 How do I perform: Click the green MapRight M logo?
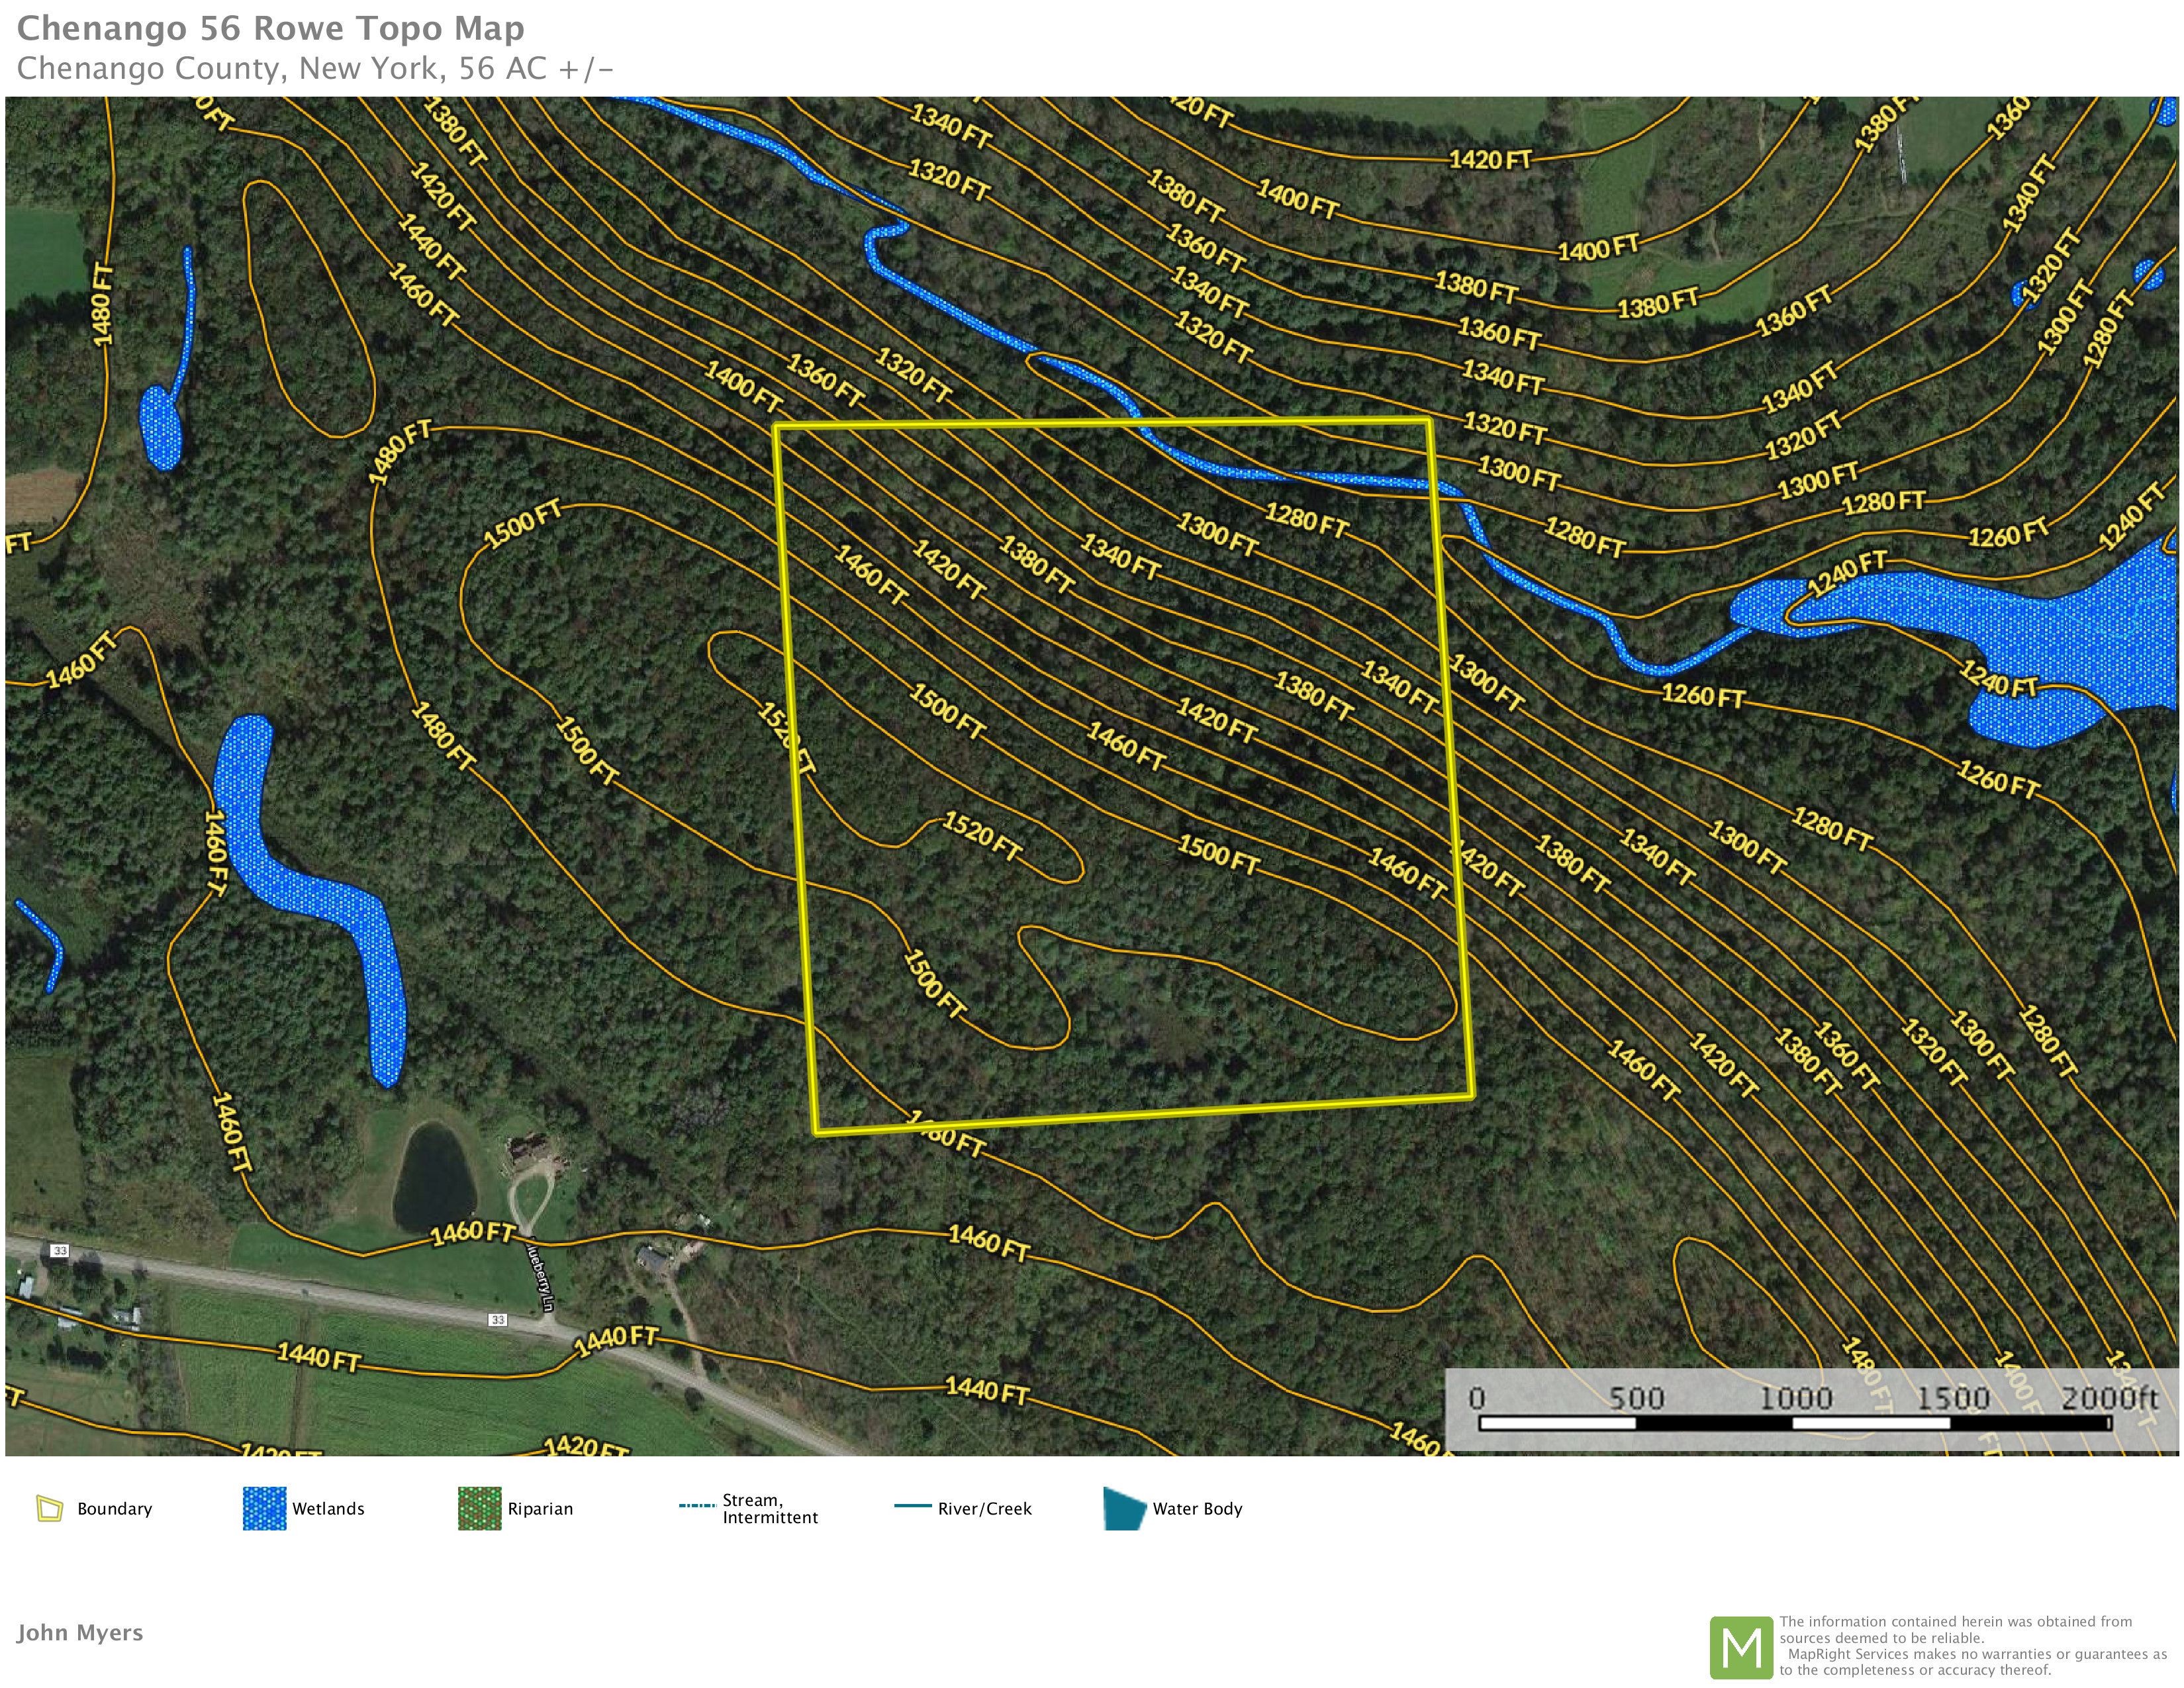pyautogui.click(x=1741, y=1647)
